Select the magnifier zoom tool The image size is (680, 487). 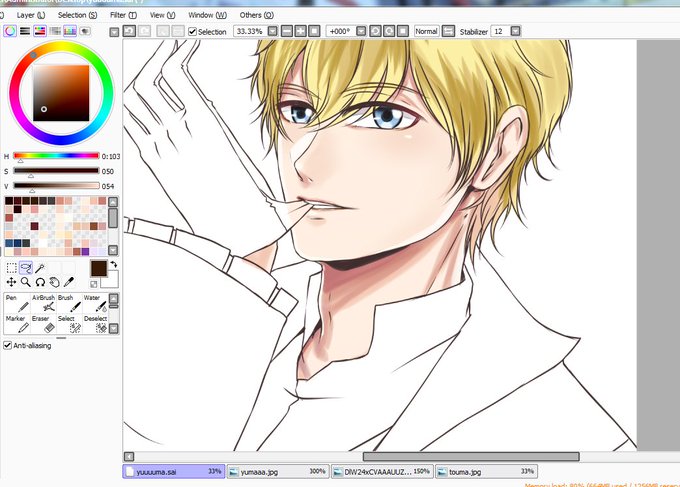pyautogui.click(x=26, y=282)
